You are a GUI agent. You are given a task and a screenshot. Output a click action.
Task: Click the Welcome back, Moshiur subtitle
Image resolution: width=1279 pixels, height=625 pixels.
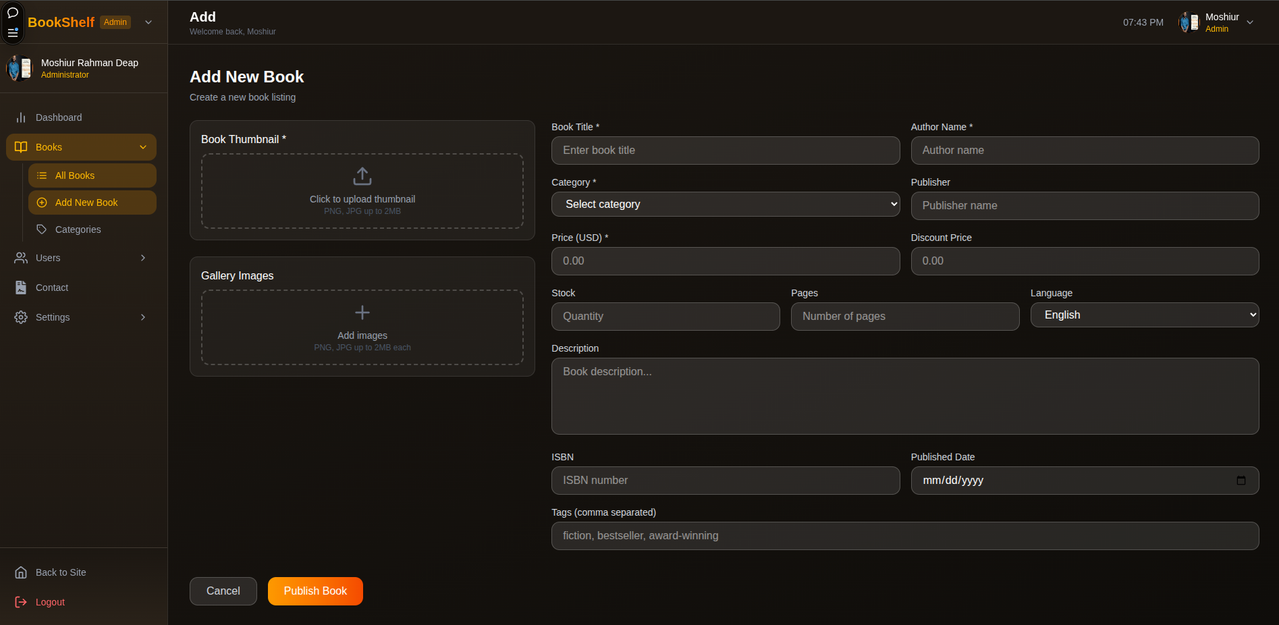pos(232,32)
